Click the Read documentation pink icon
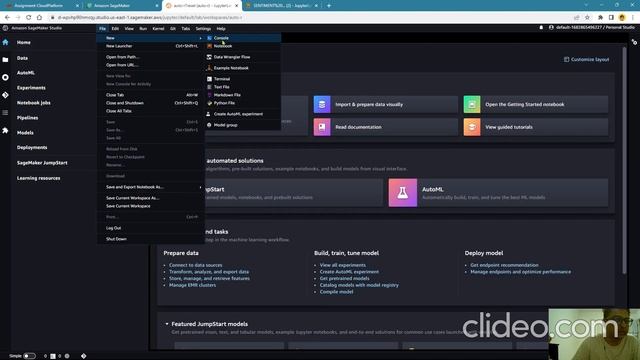 [x=322, y=127]
